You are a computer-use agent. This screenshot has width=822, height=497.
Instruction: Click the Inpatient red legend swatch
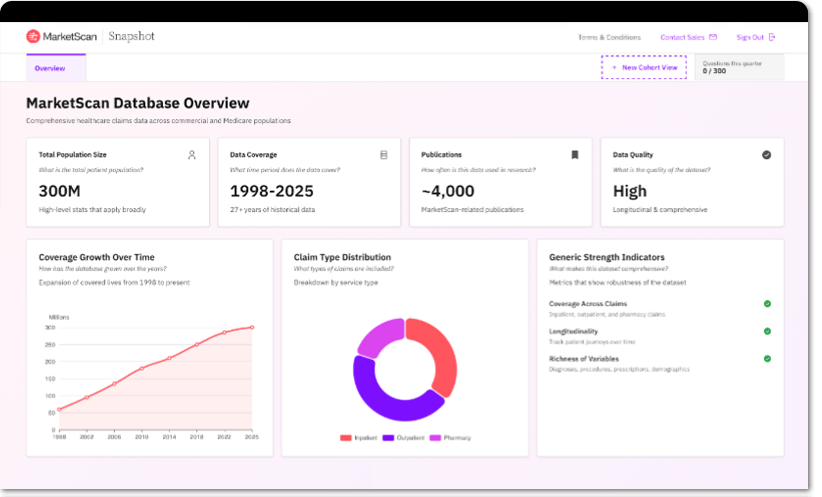(x=345, y=438)
